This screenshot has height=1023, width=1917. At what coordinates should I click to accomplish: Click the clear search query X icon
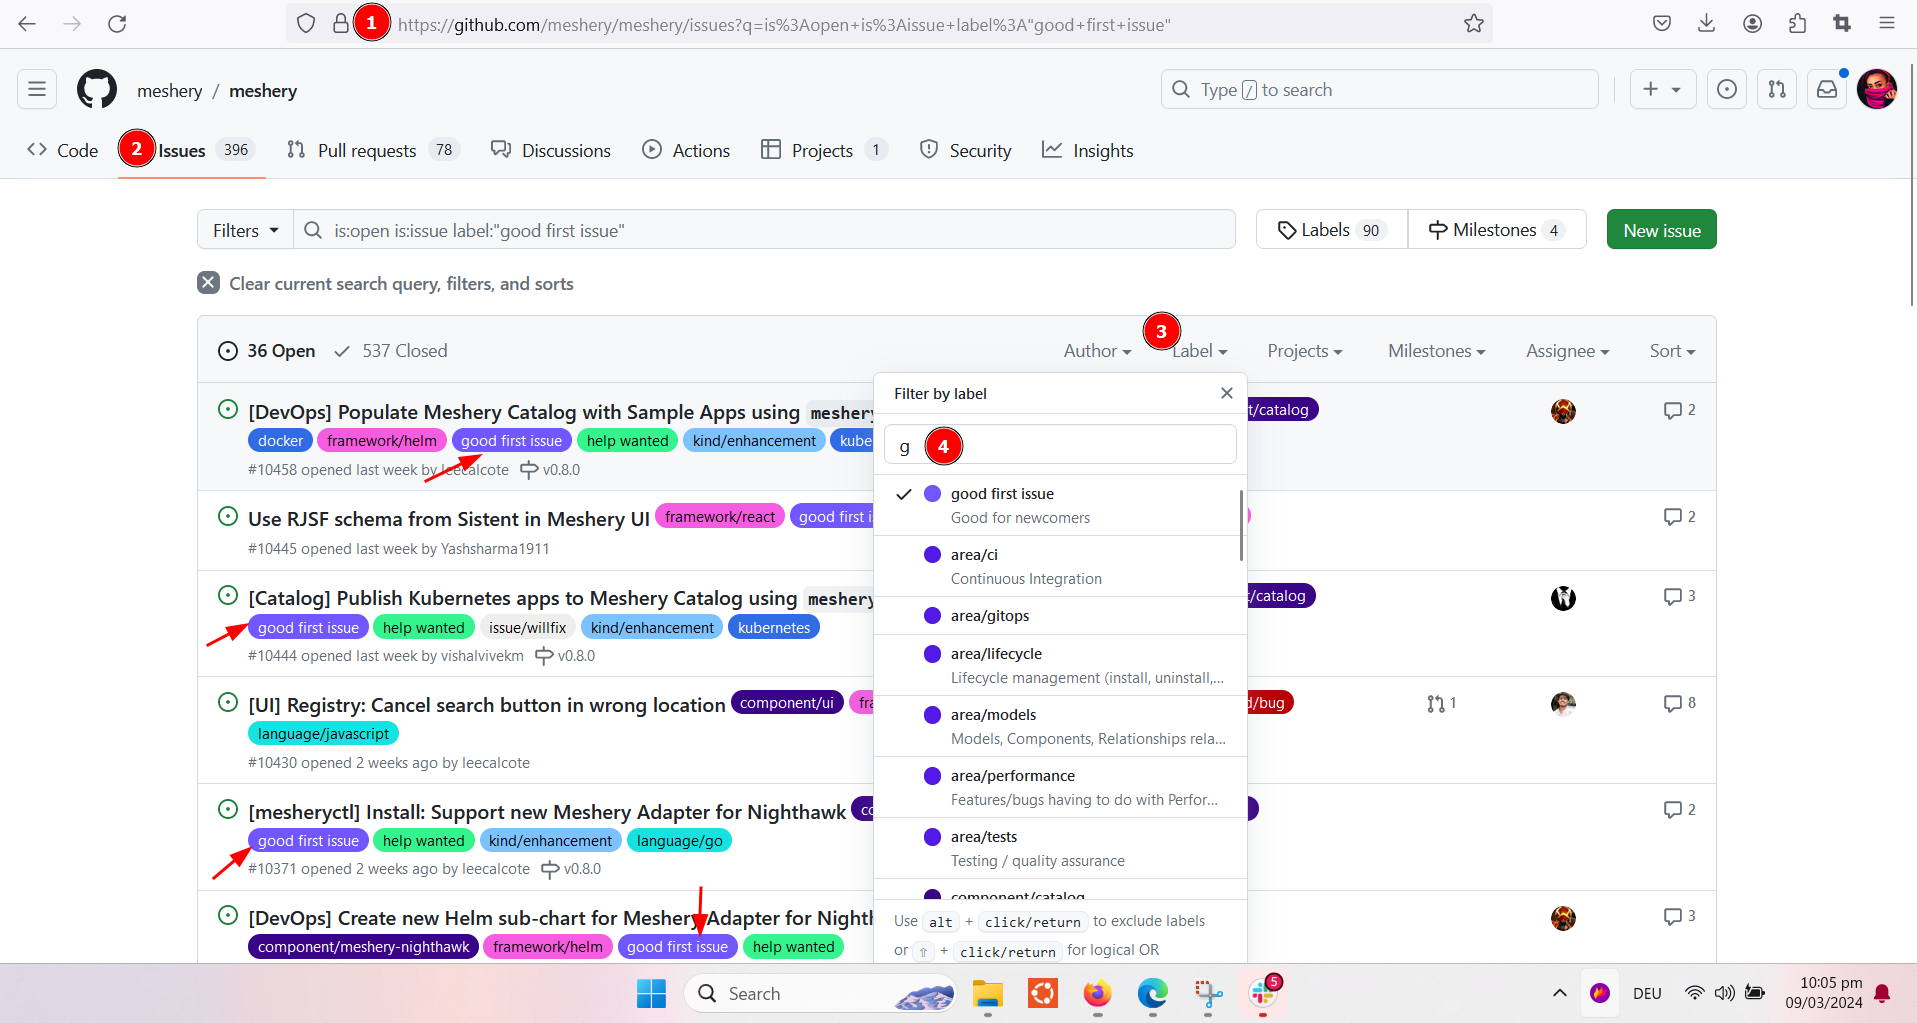(x=208, y=283)
